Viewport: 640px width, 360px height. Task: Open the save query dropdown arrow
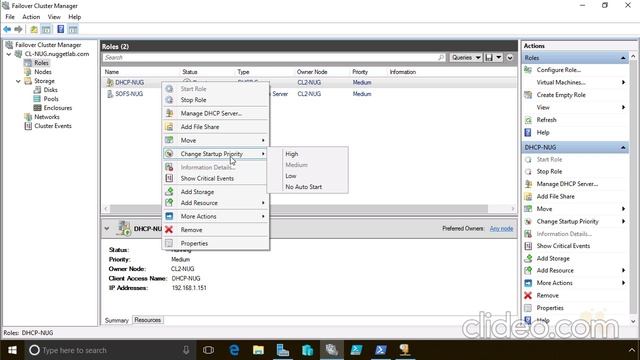499,58
